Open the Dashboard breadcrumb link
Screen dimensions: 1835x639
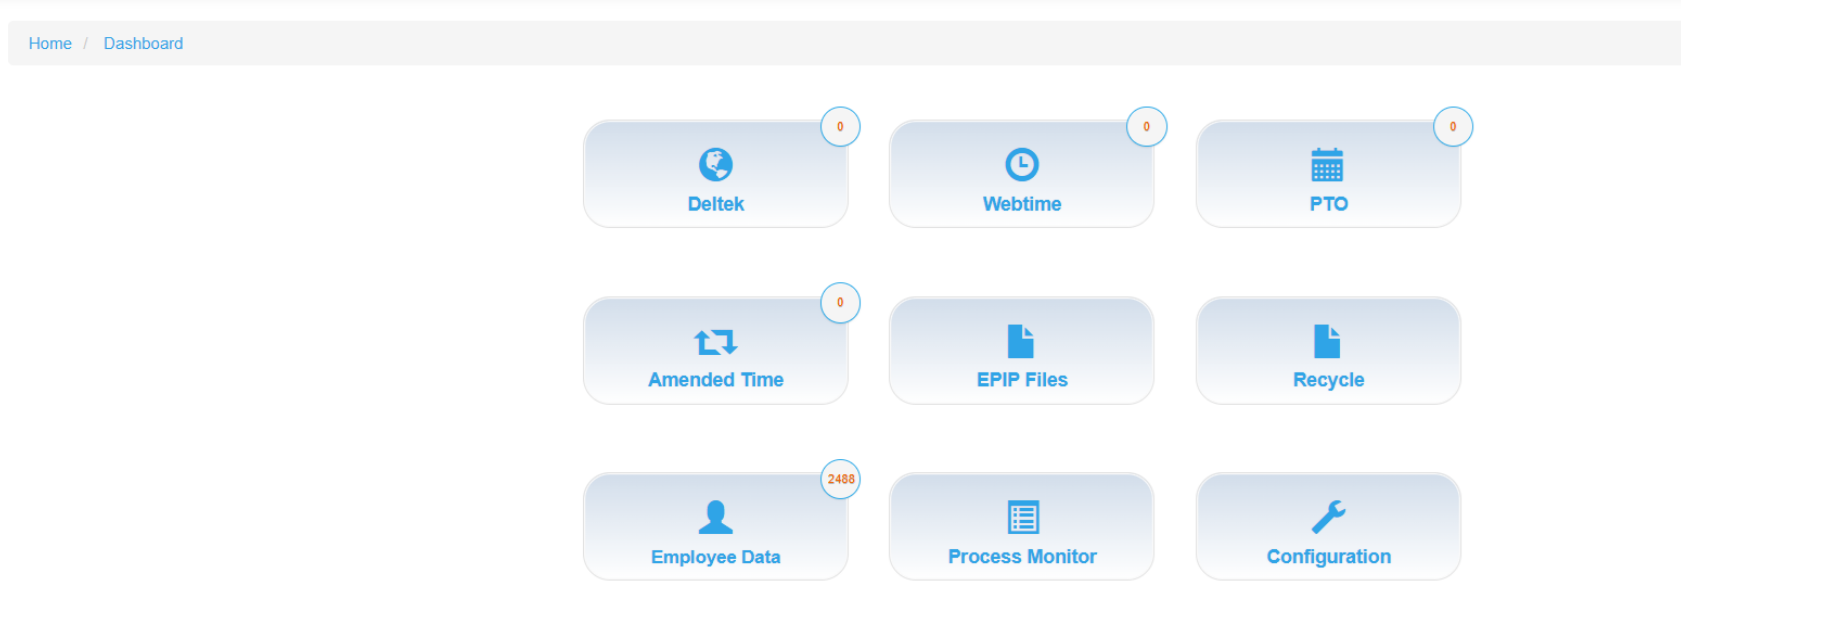143,44
